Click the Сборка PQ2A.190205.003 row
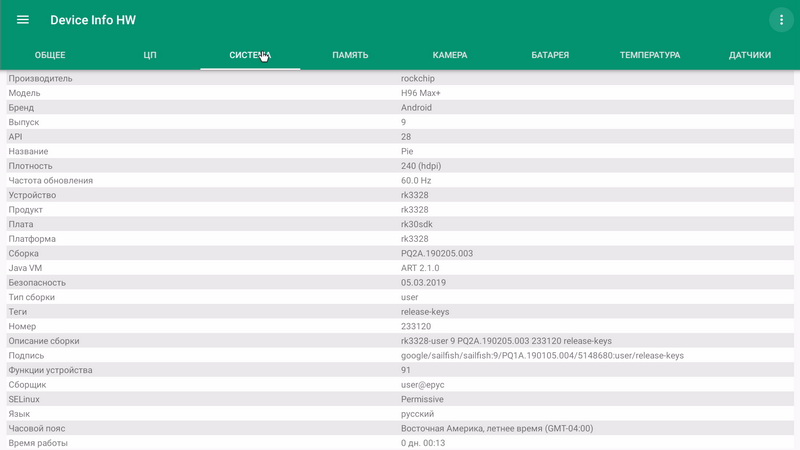 [x=400, y=254]
